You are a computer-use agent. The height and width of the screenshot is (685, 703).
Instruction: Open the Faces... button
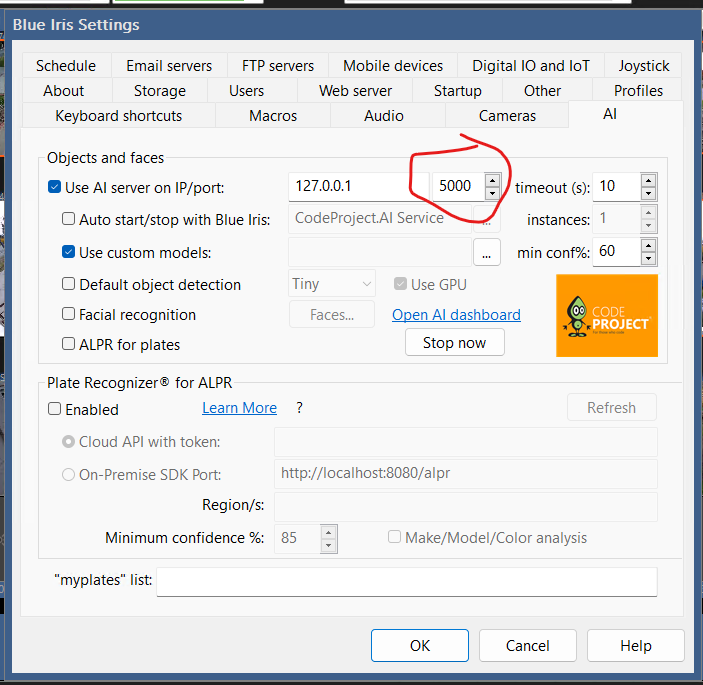[x=332, y=315]
